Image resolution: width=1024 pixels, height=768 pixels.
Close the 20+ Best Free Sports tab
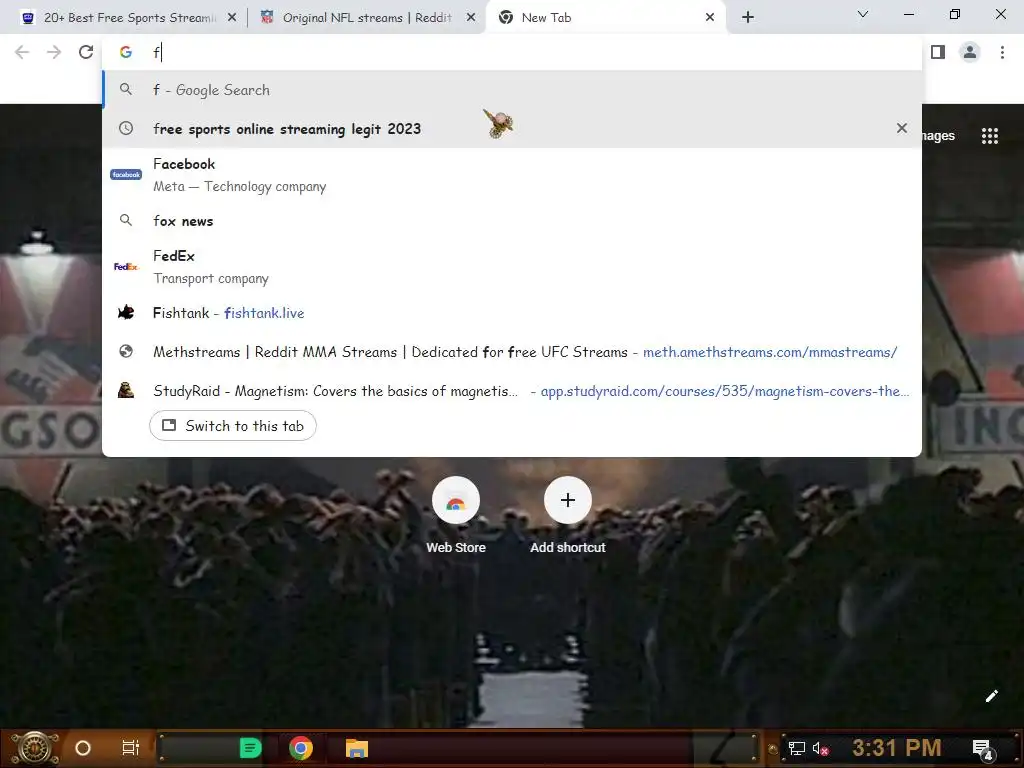click(232, 18)
